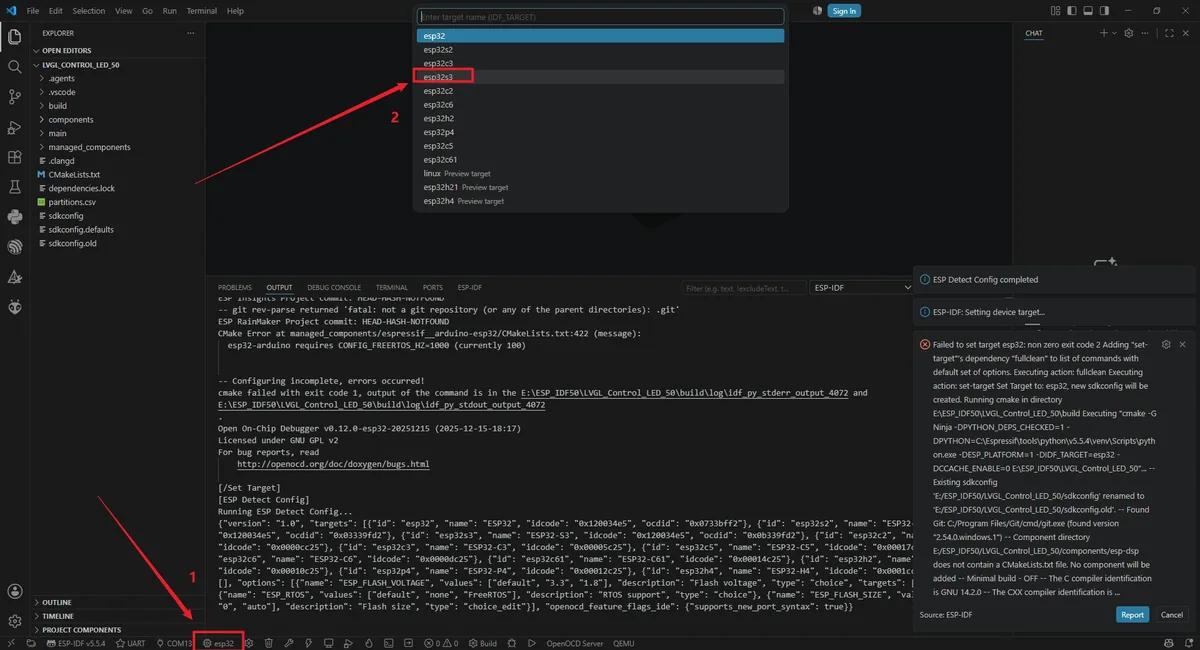Expand the .vscode folder
The width and height of the screenshot is (1200, 650).
point(62,92)
